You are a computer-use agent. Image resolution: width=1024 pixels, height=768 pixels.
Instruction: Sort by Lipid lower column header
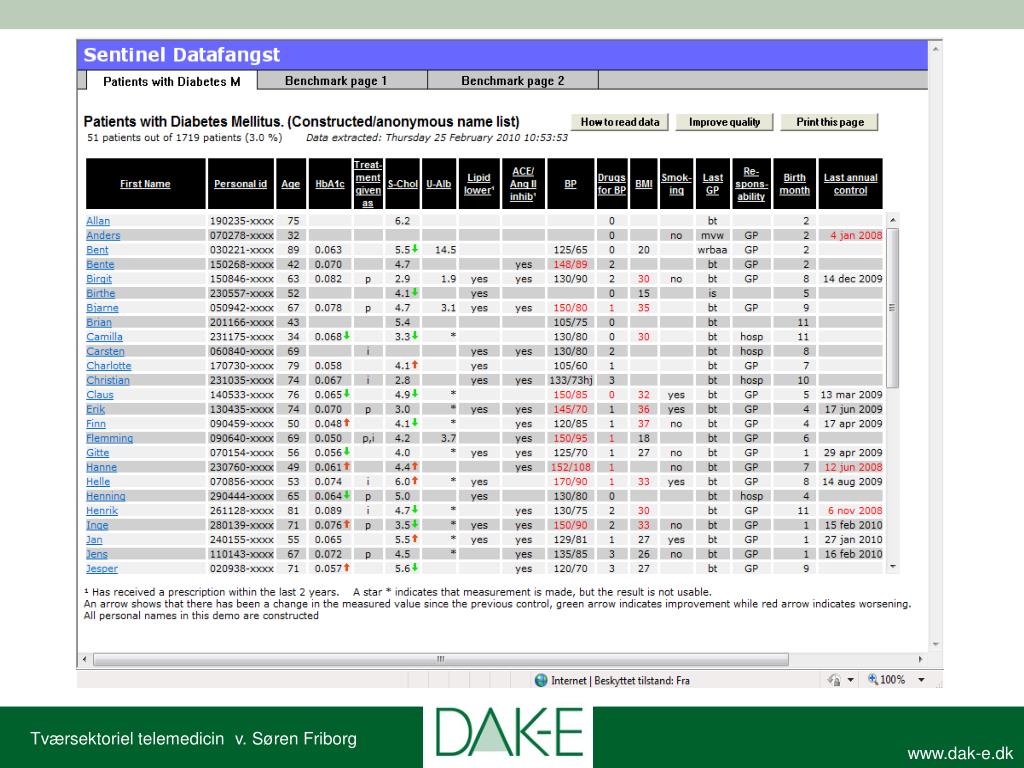tap(479, 184)
